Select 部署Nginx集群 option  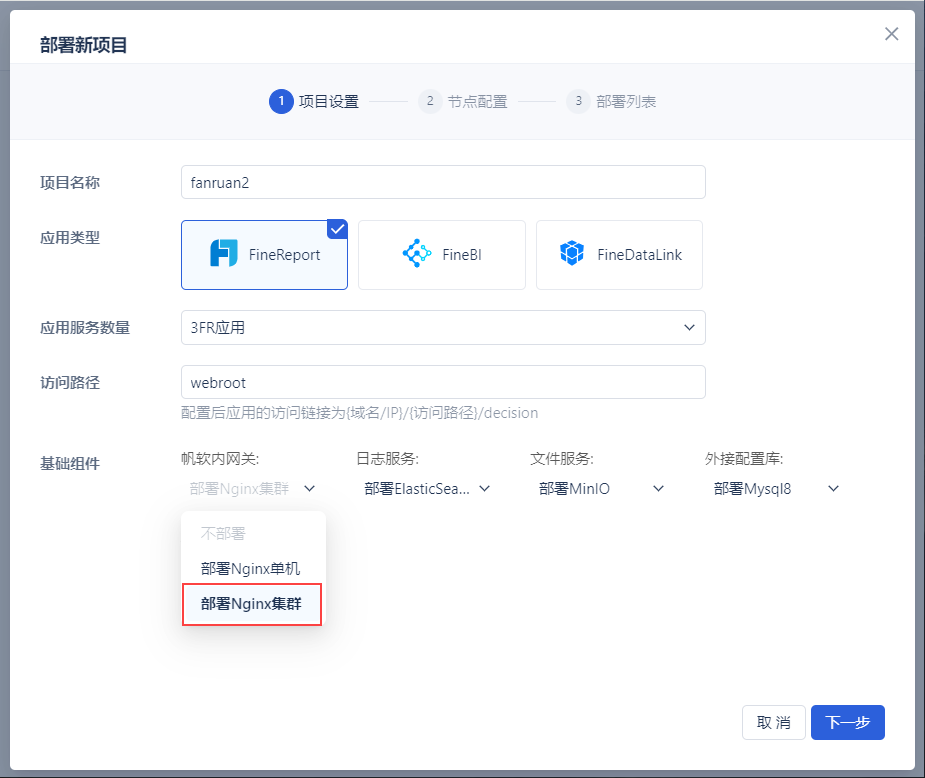coord(252,604)
